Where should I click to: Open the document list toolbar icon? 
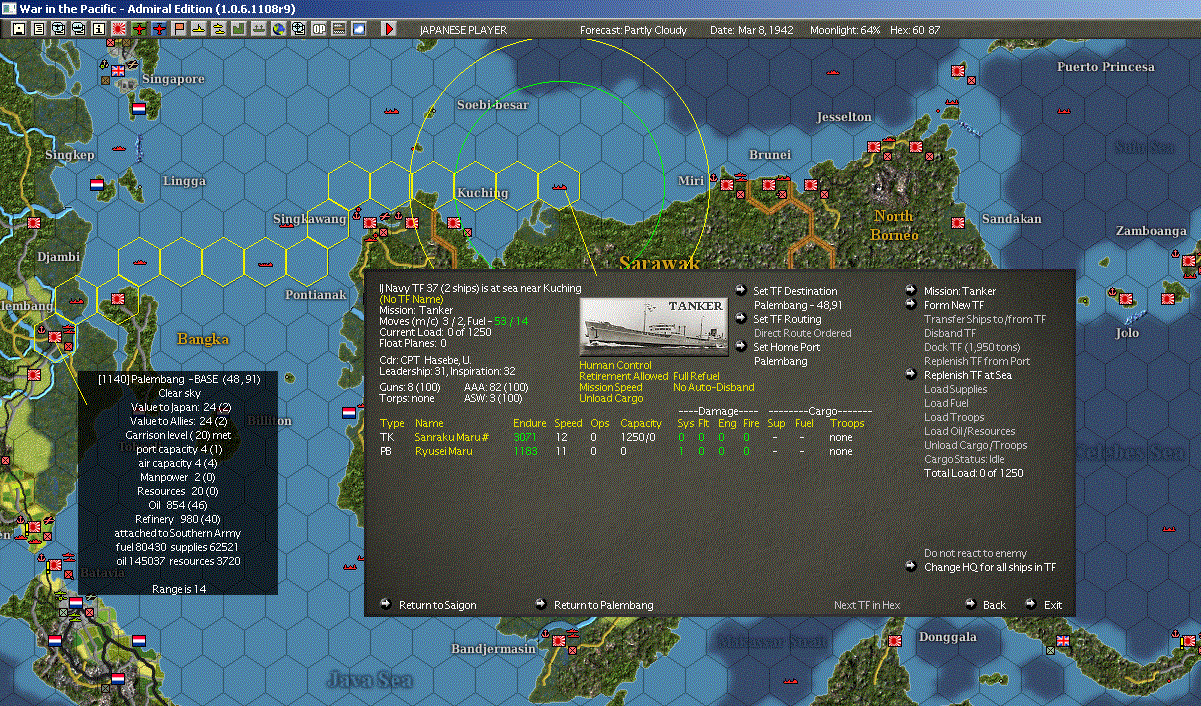point(39,29)
